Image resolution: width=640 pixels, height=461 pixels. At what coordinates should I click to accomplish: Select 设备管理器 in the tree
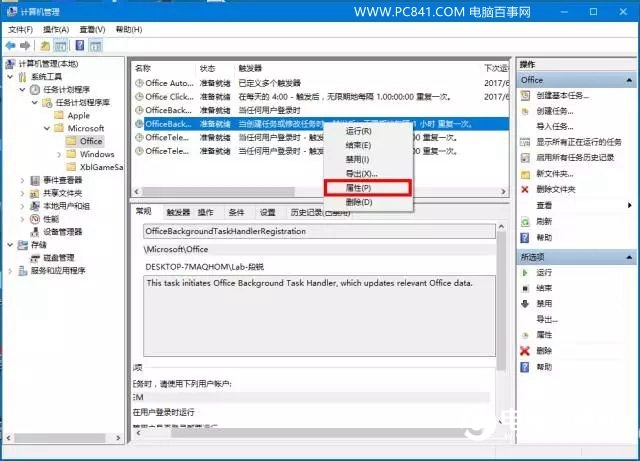click(x=62, y=232)
